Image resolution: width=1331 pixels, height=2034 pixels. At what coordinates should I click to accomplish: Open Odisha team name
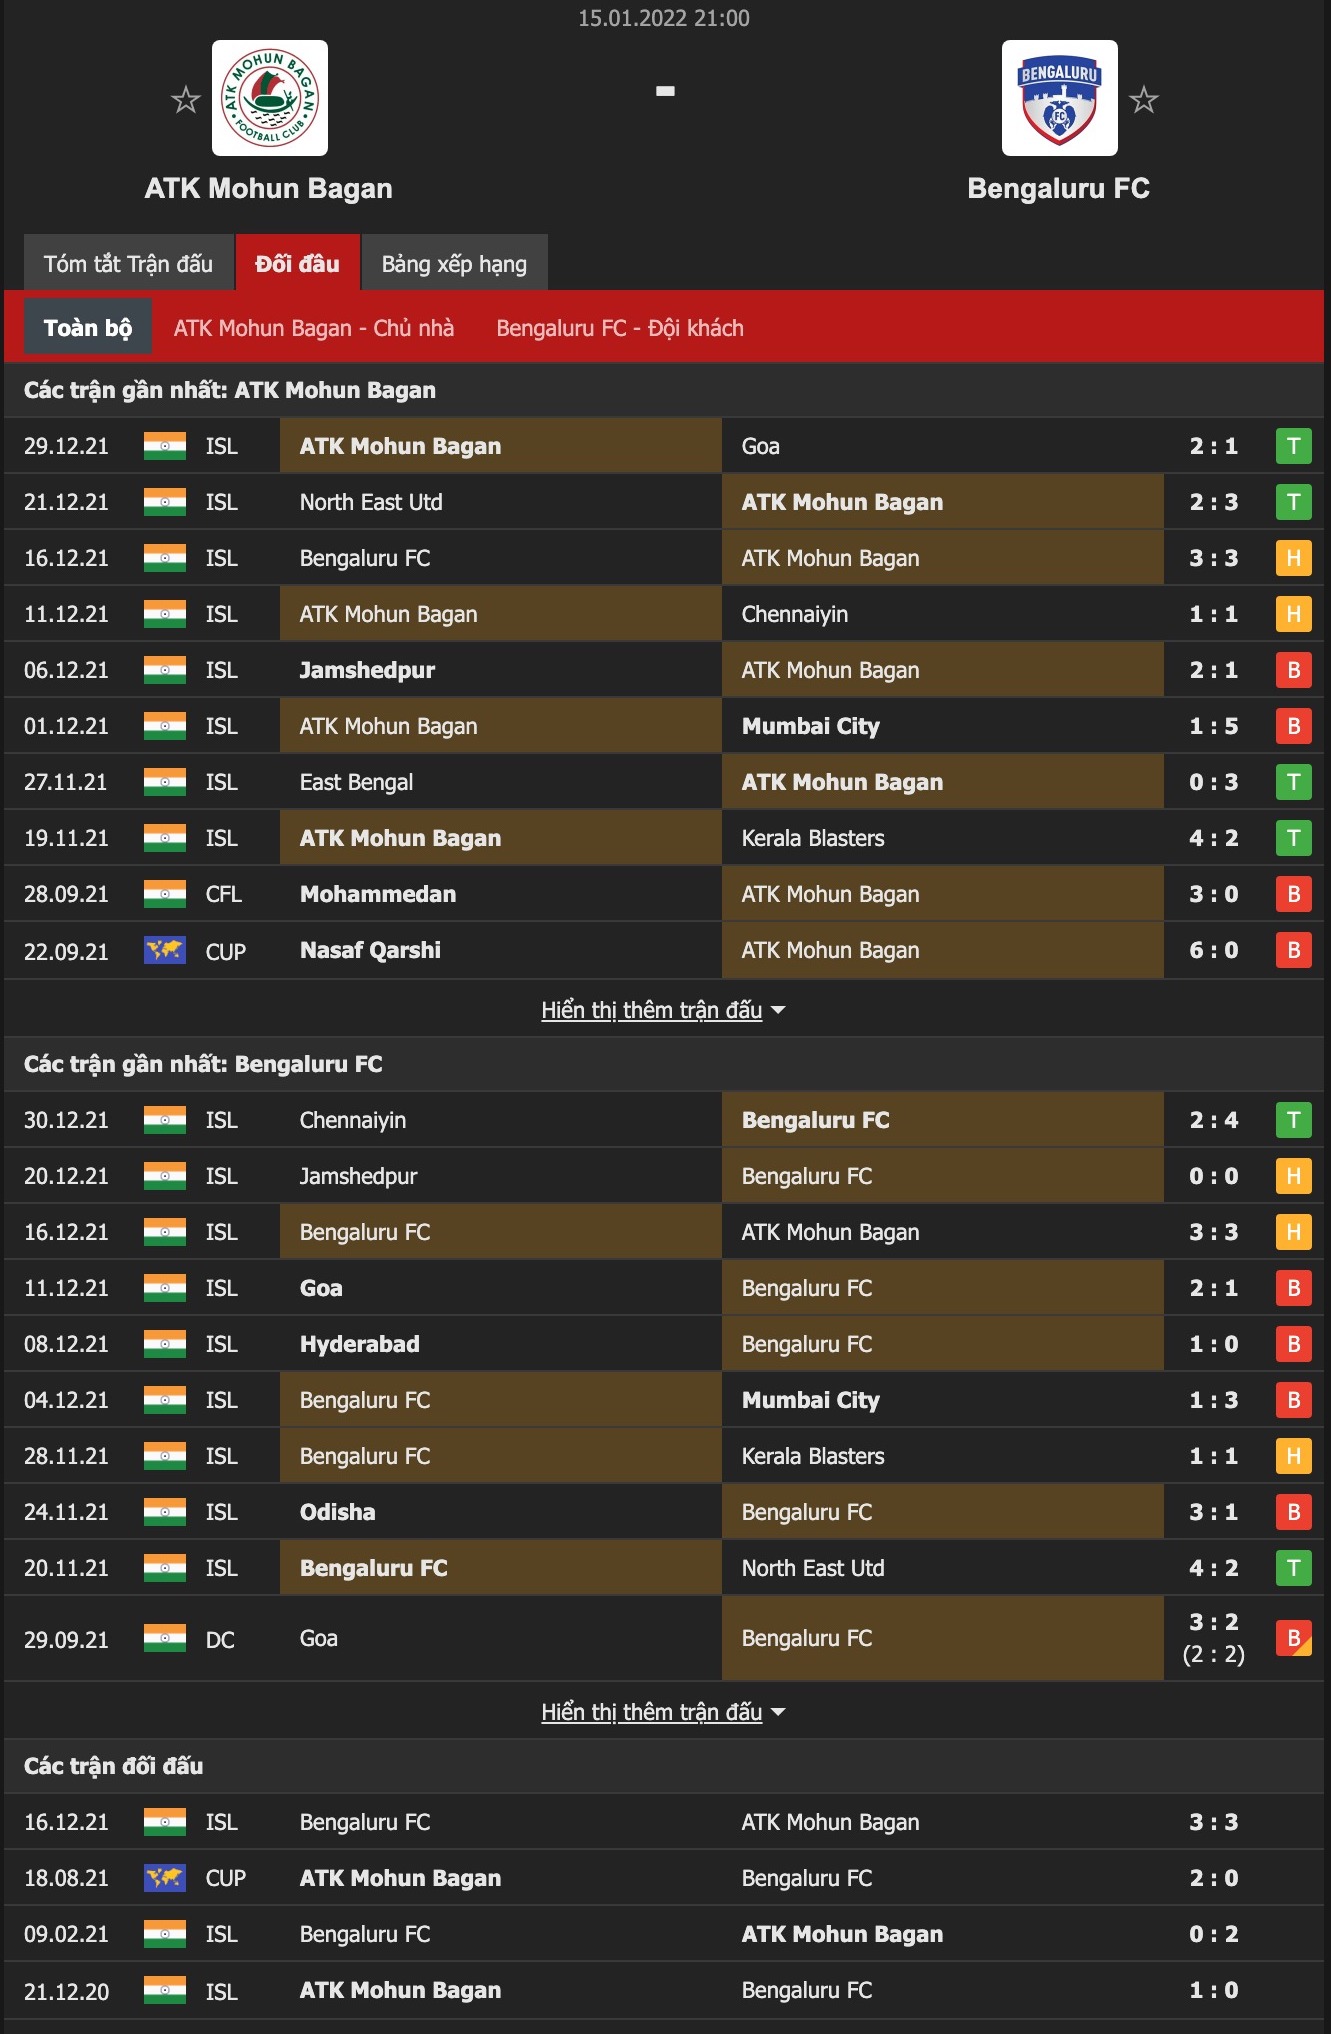tap(338, 1512)
